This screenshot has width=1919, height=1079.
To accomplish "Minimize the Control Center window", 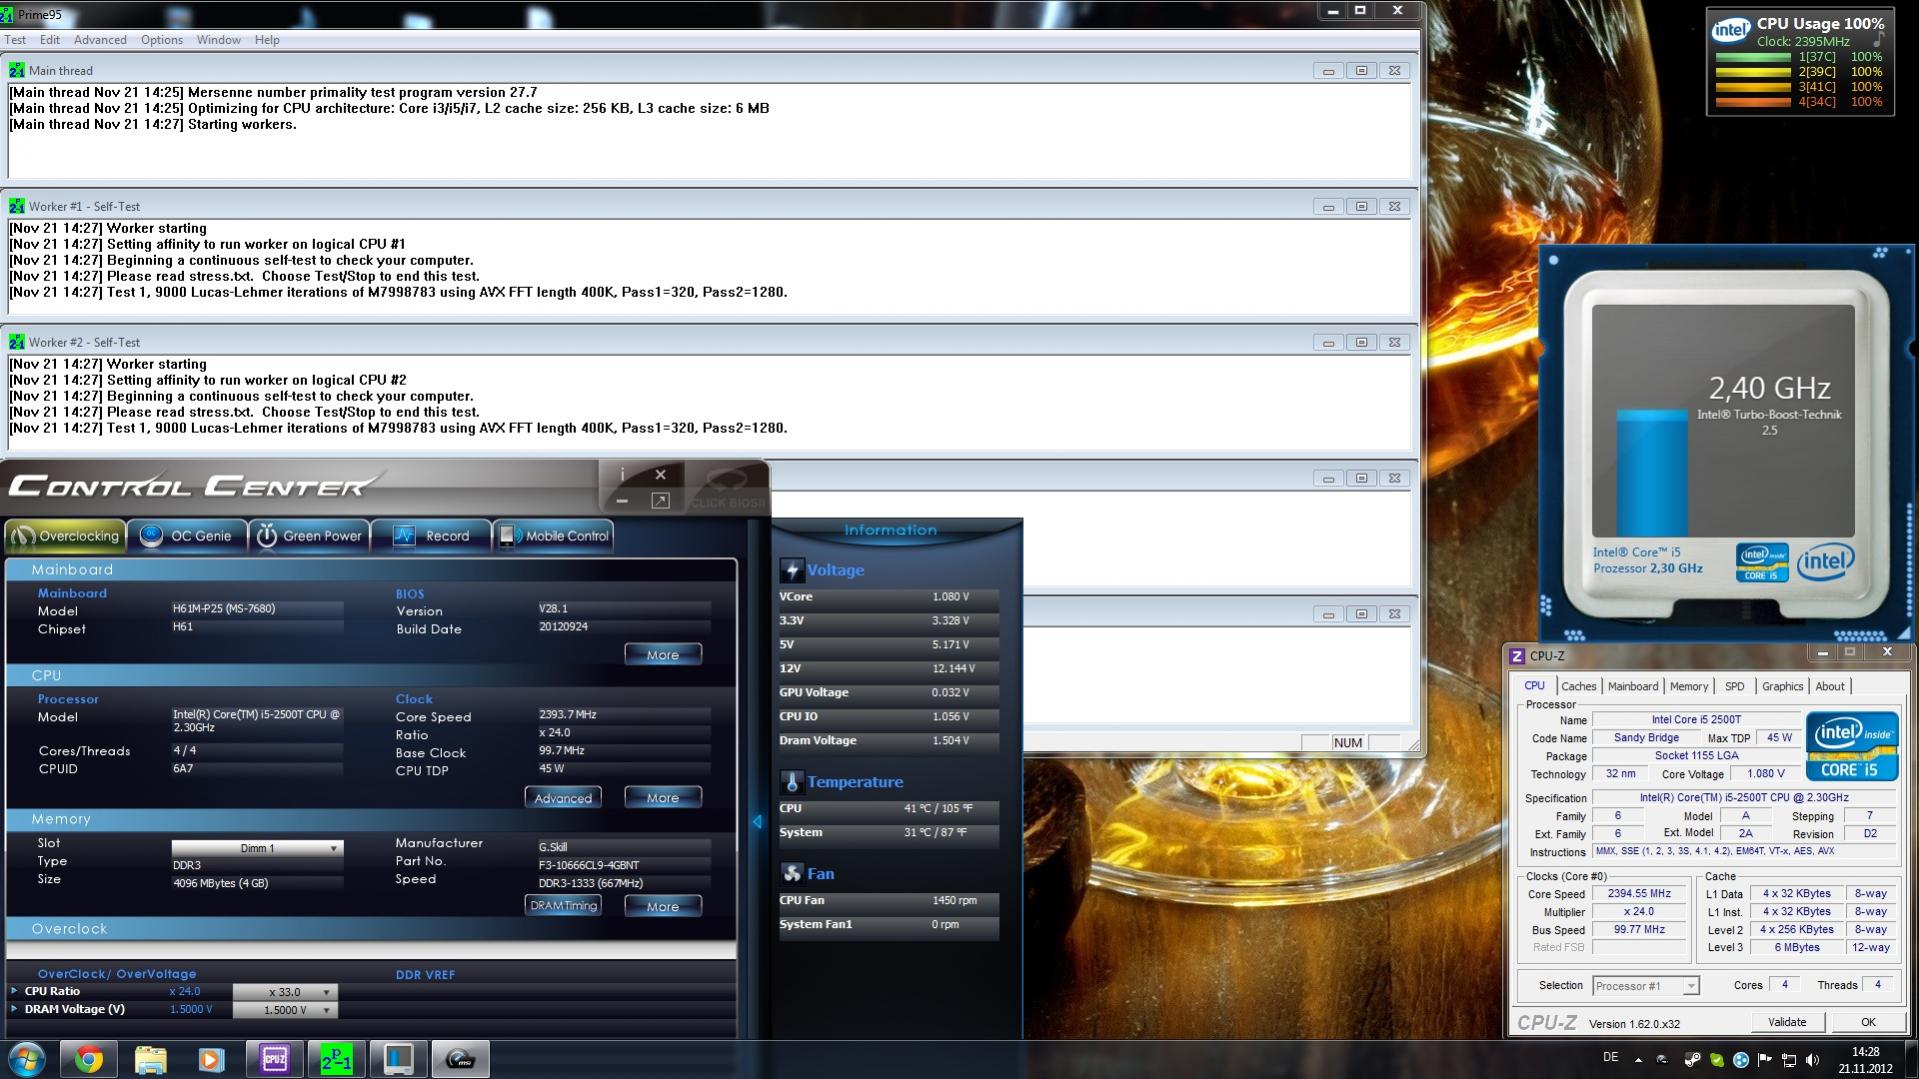I will pyautogui.click(x=622, y=500).
